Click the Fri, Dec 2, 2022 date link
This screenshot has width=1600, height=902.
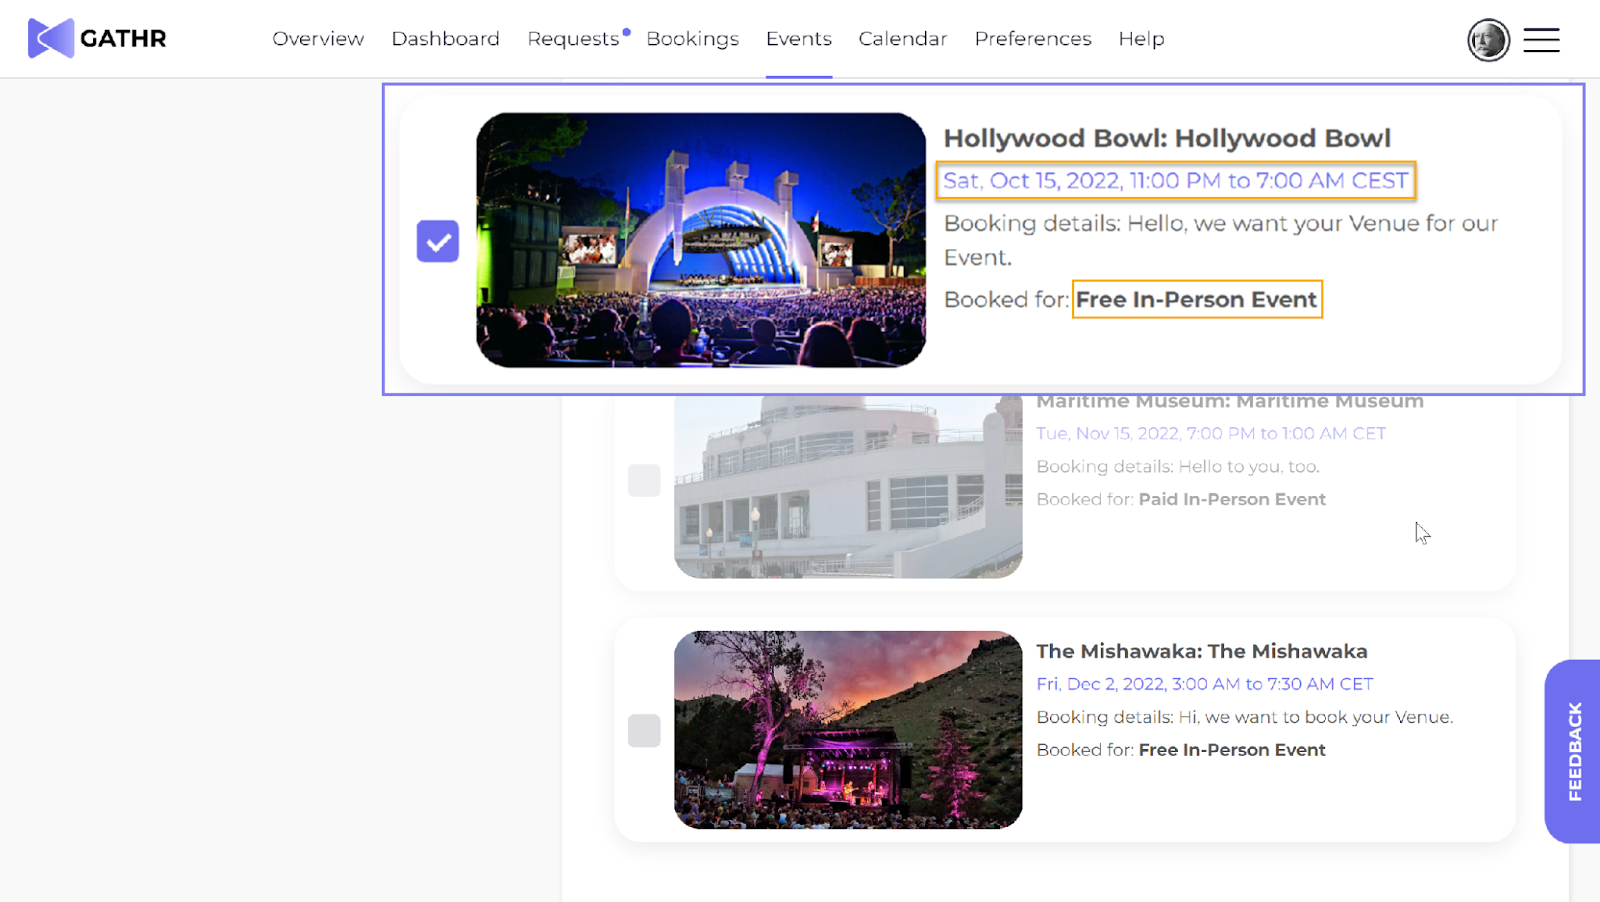coord(1205,684)
